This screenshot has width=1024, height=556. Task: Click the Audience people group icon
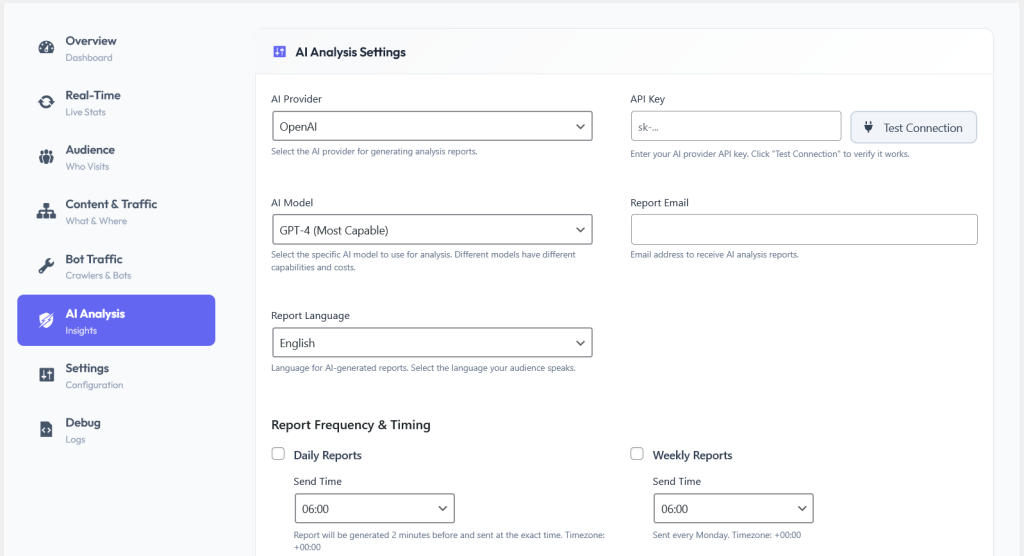coord(46,157)
